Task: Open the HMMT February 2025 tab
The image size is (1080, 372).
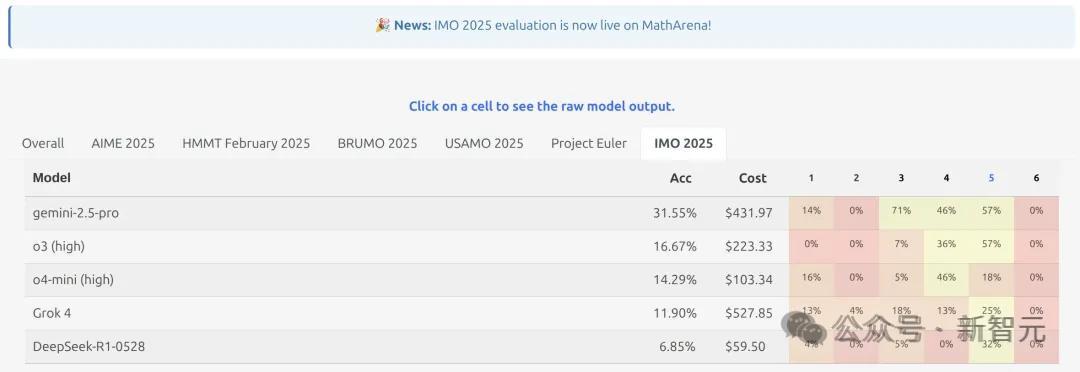Action: (246, 143)
